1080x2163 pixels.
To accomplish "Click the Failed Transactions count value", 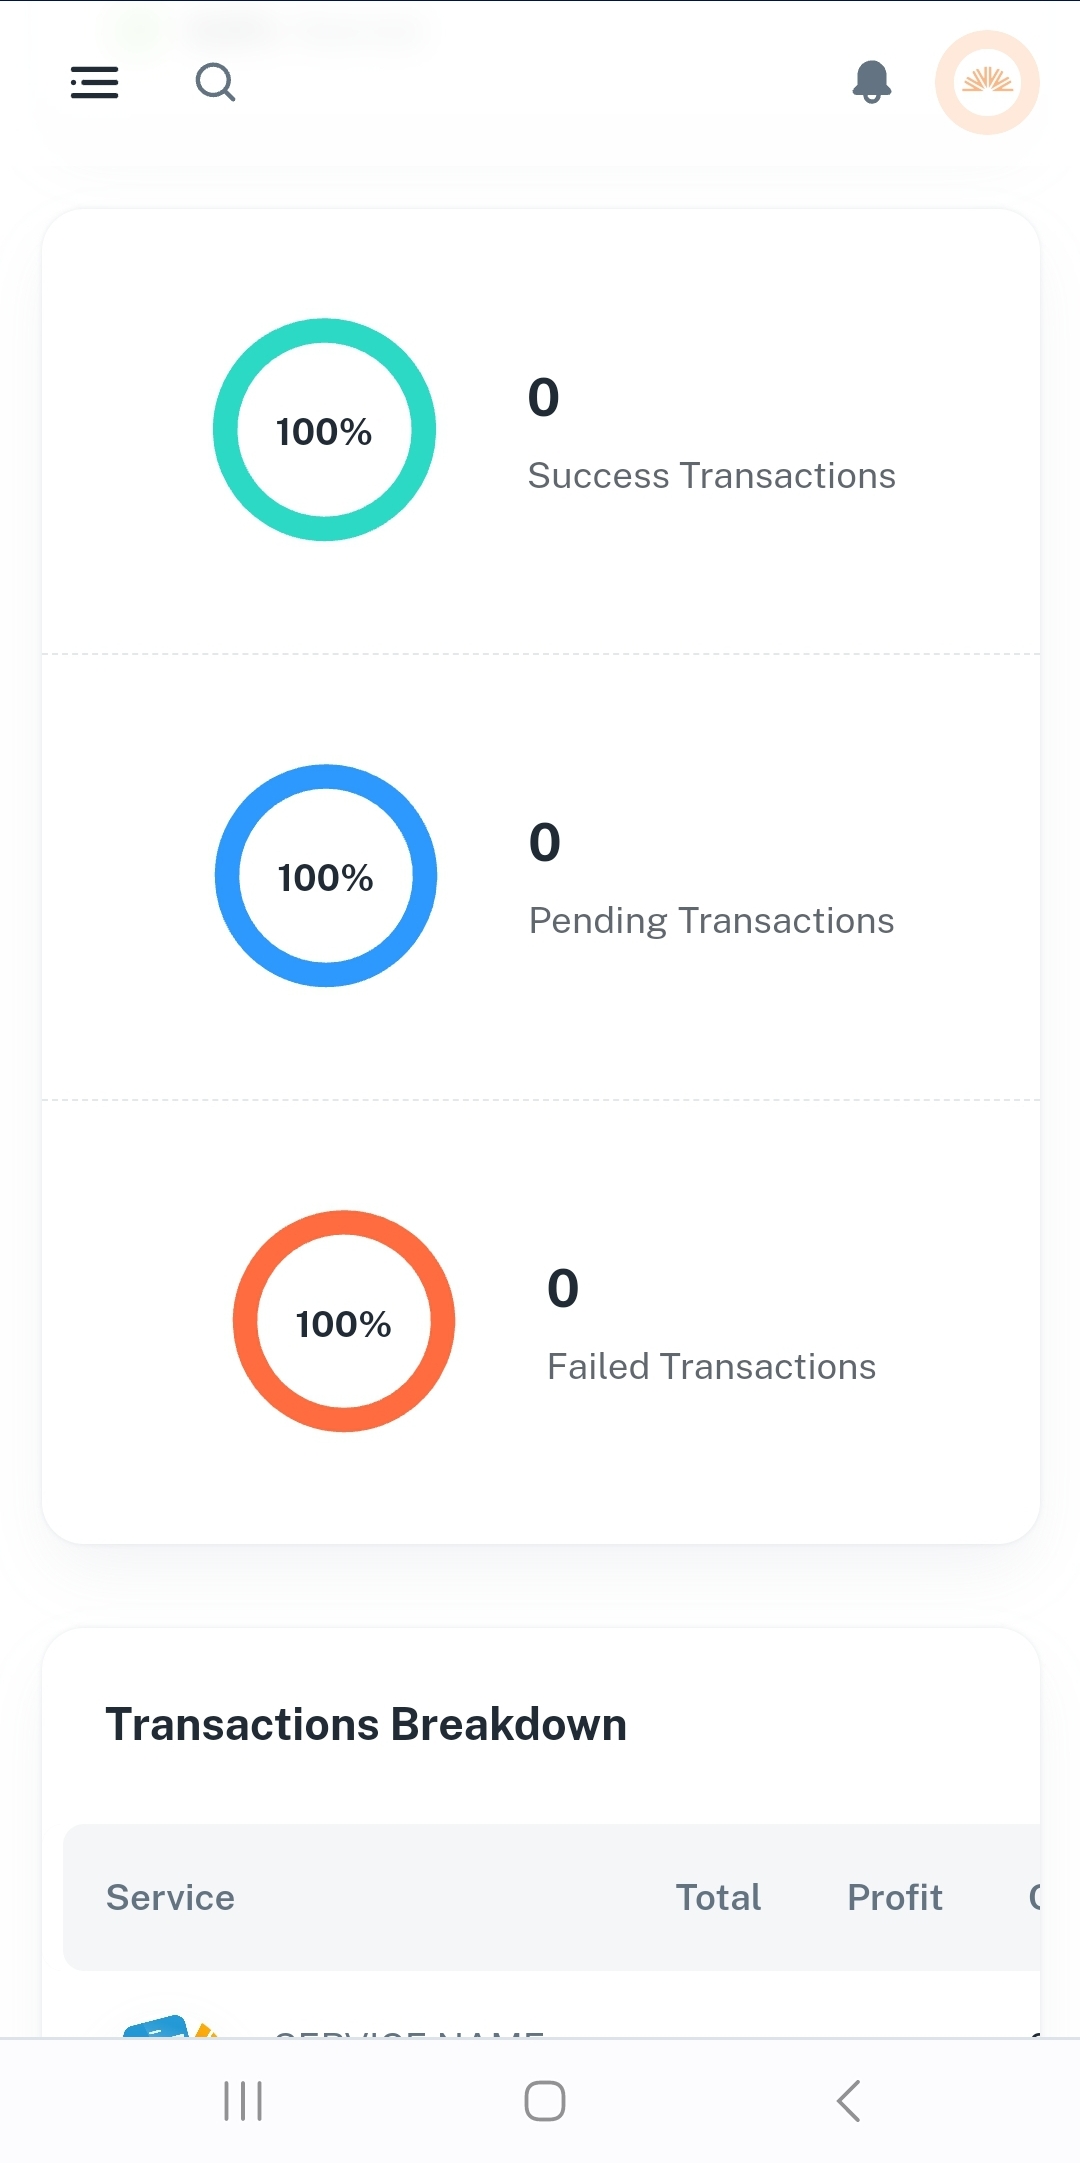I will 563,1289.
